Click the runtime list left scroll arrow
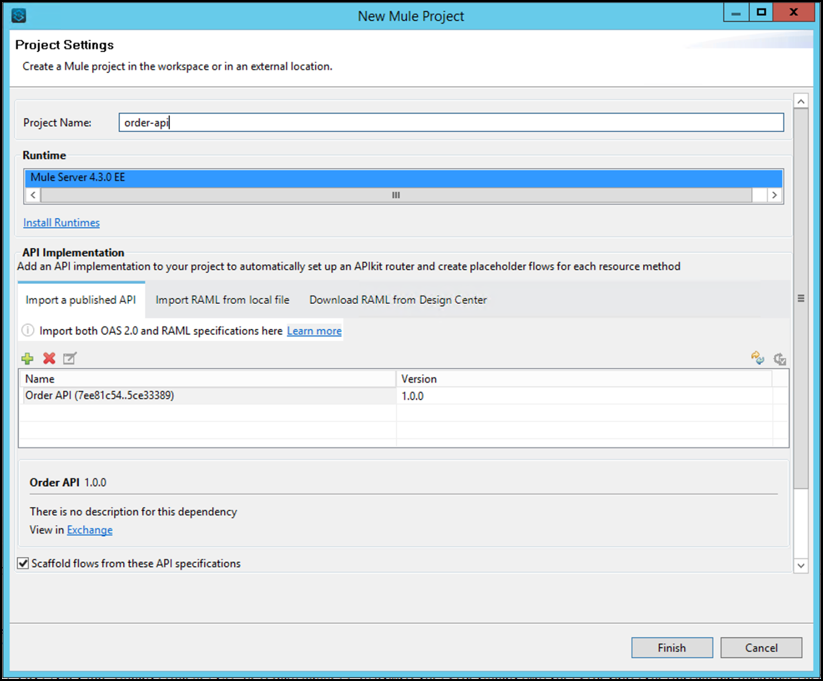The height and width of the screenshot is (681, 823). [33, 195]
